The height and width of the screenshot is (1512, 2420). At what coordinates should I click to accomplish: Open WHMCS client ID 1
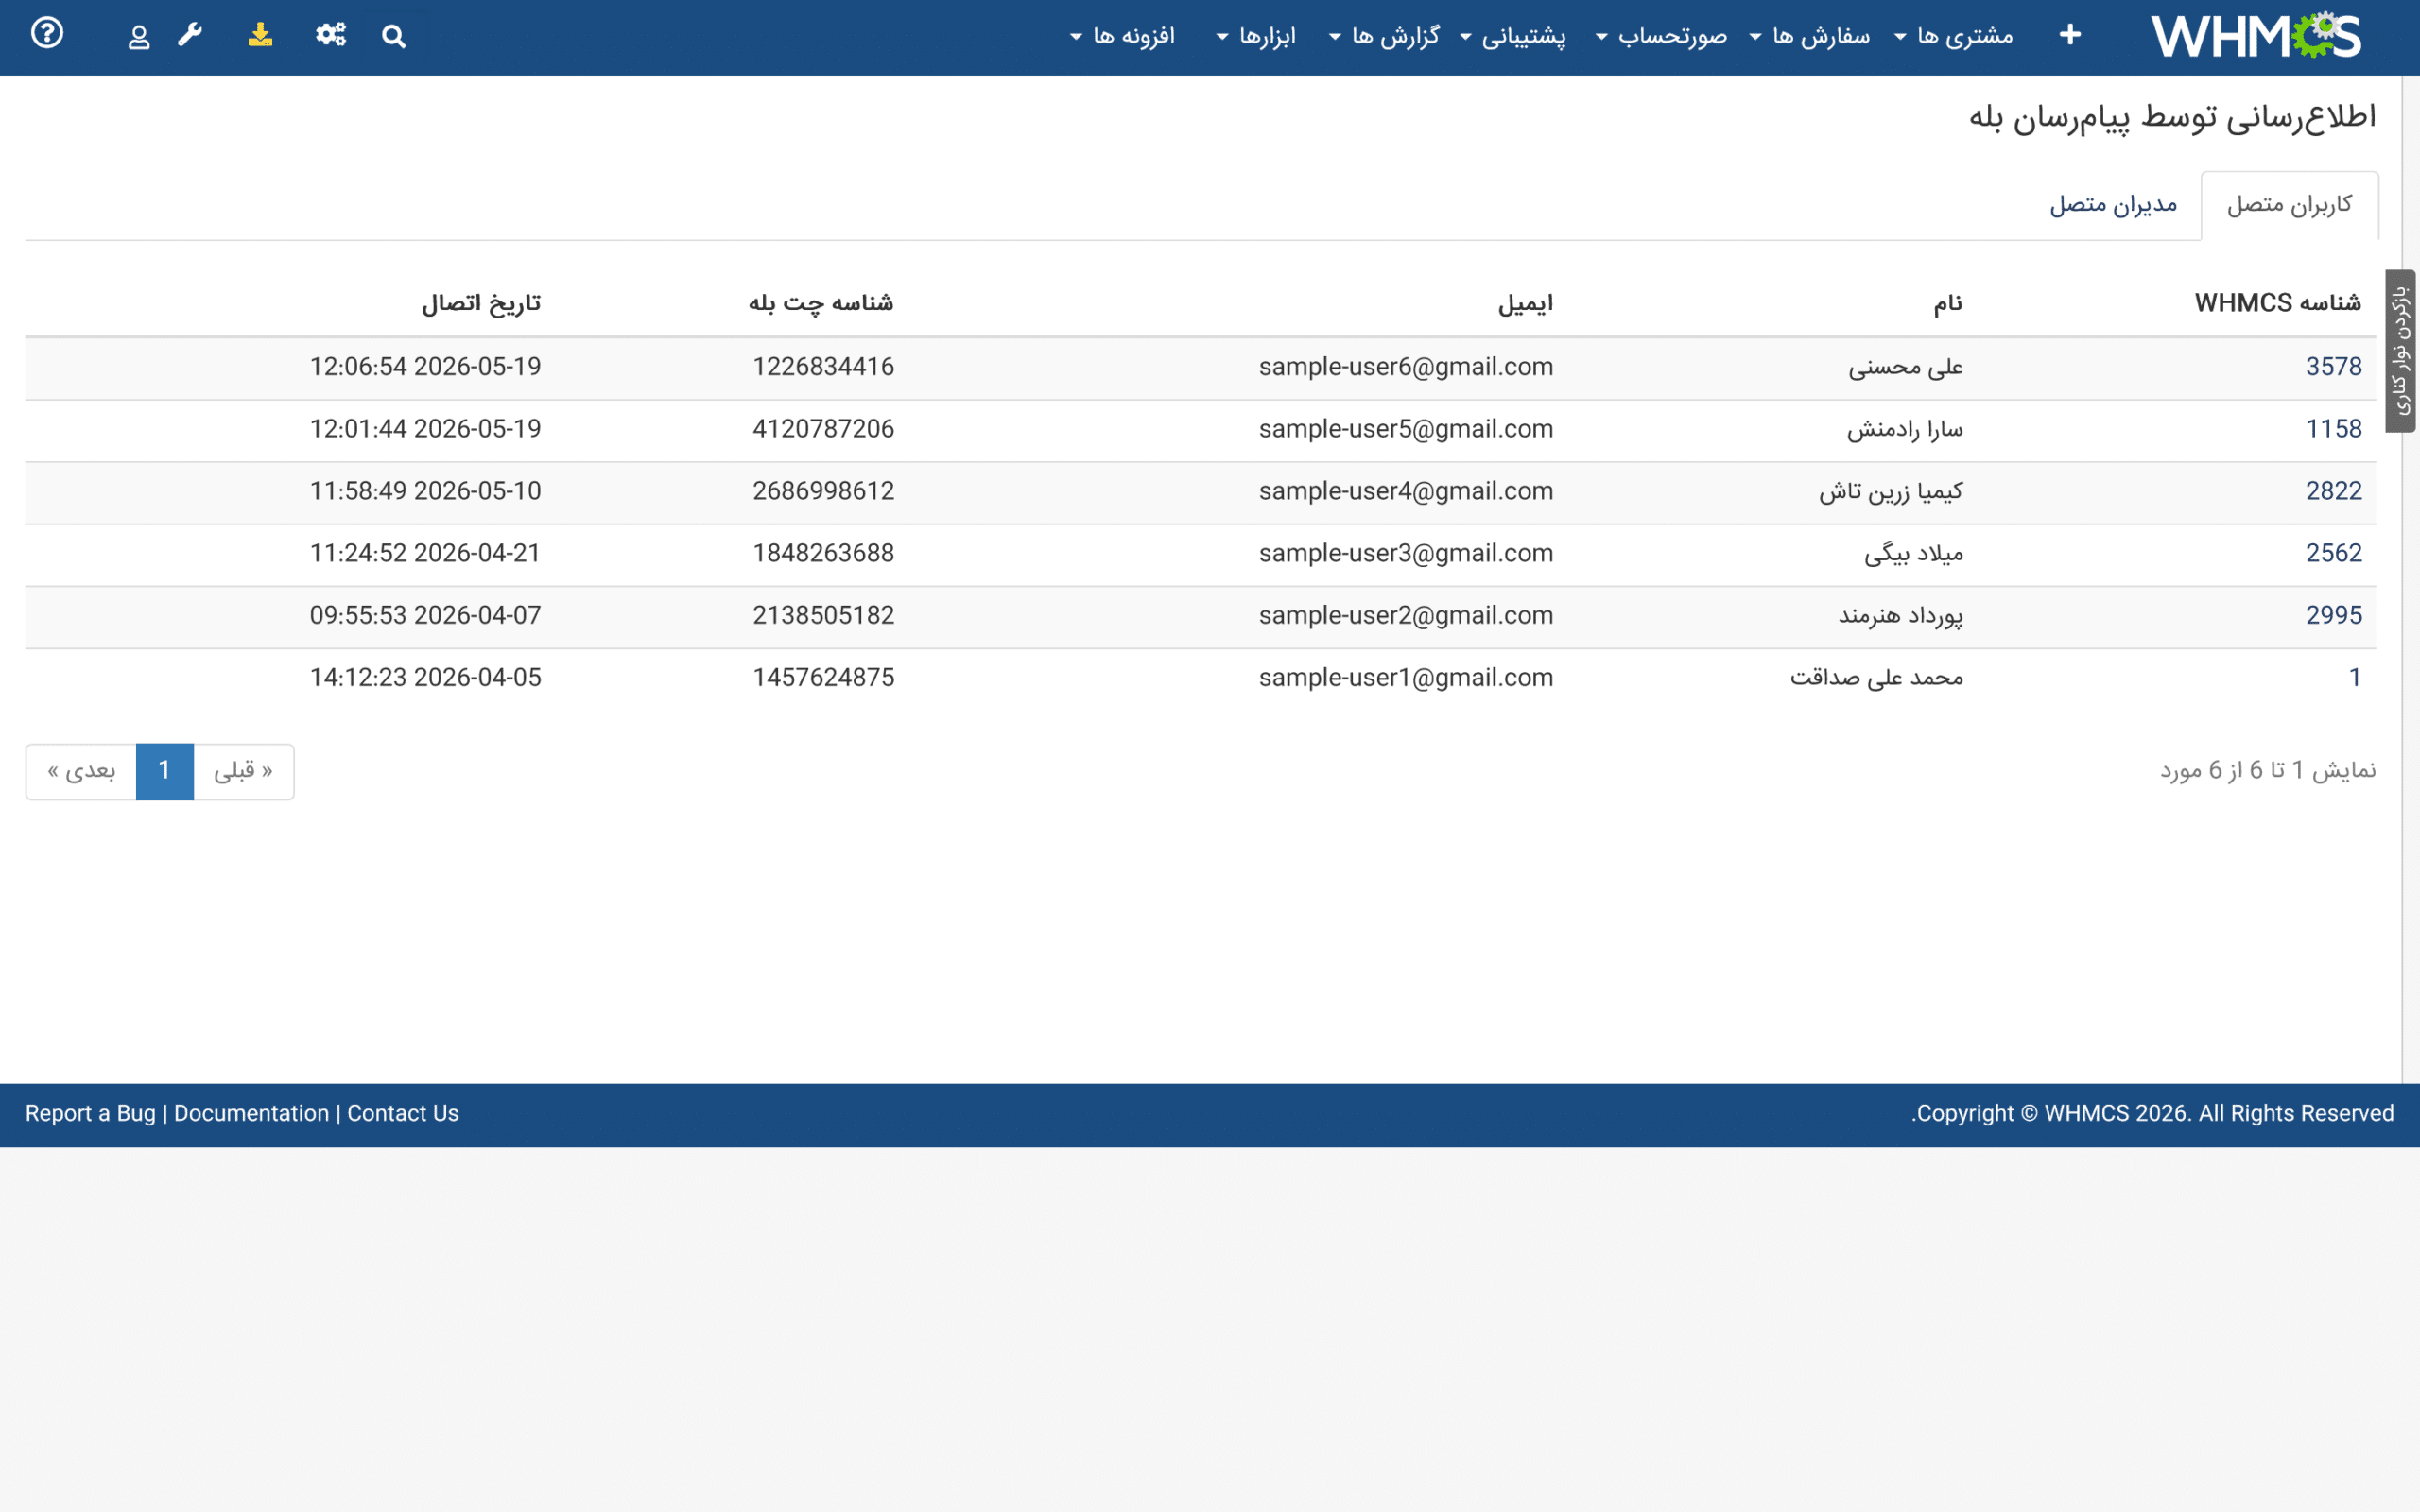[x=2355, y=678]
